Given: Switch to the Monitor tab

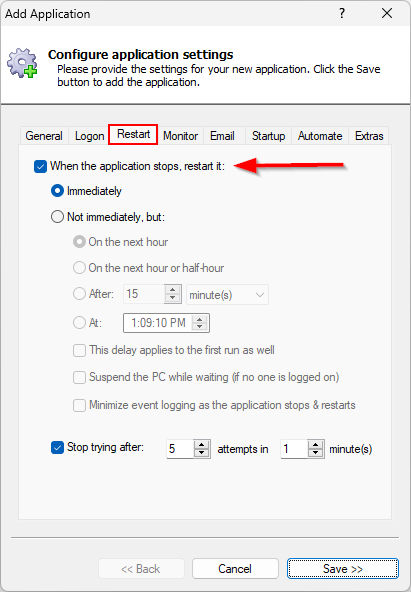Looking at the screenshot, I should click(x=180, y=136).
